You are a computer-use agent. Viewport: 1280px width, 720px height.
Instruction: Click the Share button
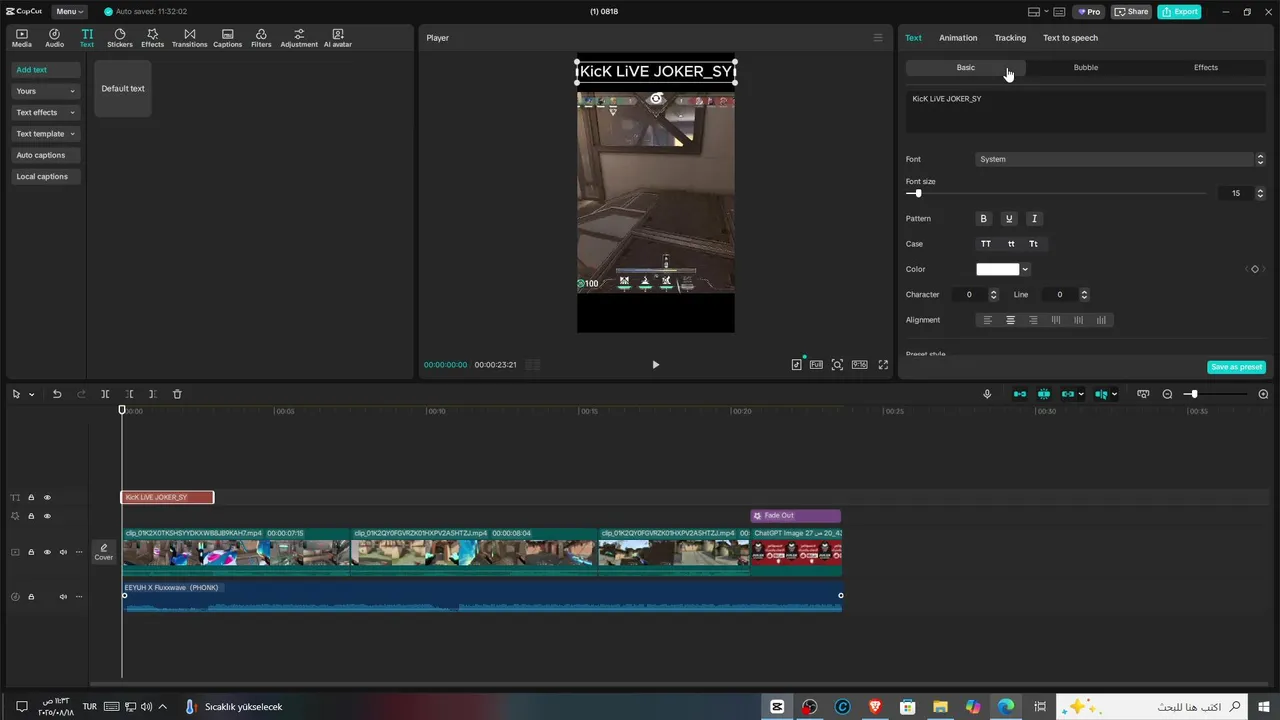(1131, 12)
